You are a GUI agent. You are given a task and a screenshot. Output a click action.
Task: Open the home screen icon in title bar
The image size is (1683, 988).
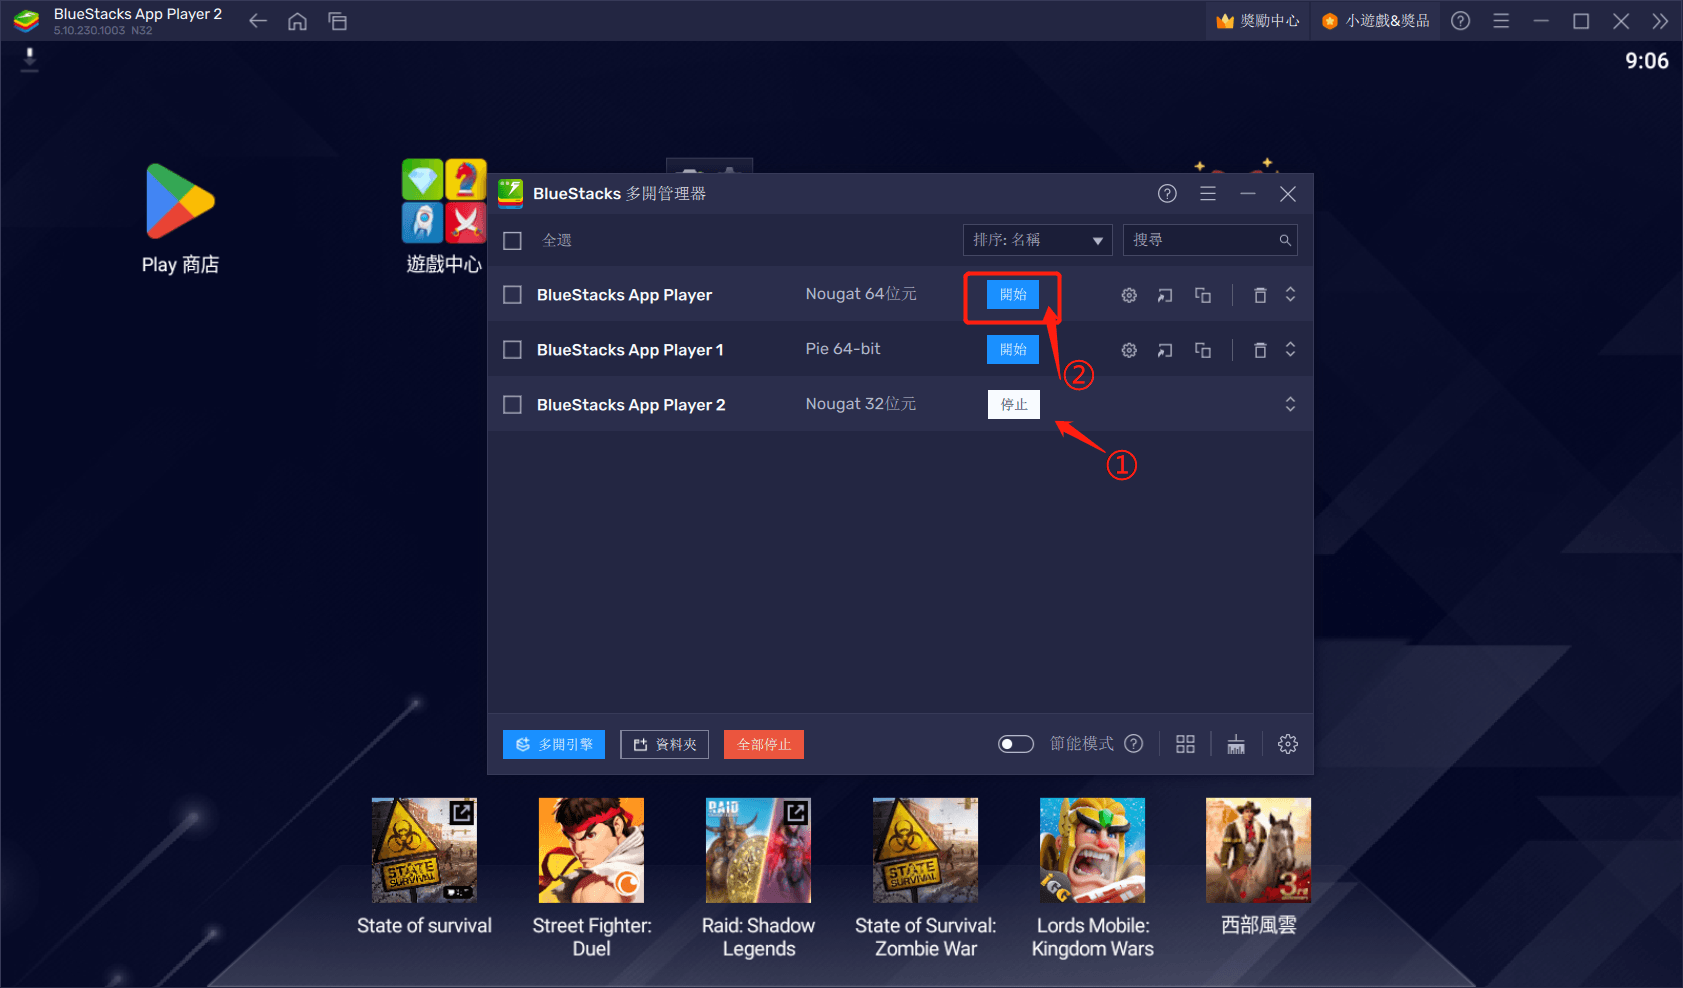pos(297,21)
